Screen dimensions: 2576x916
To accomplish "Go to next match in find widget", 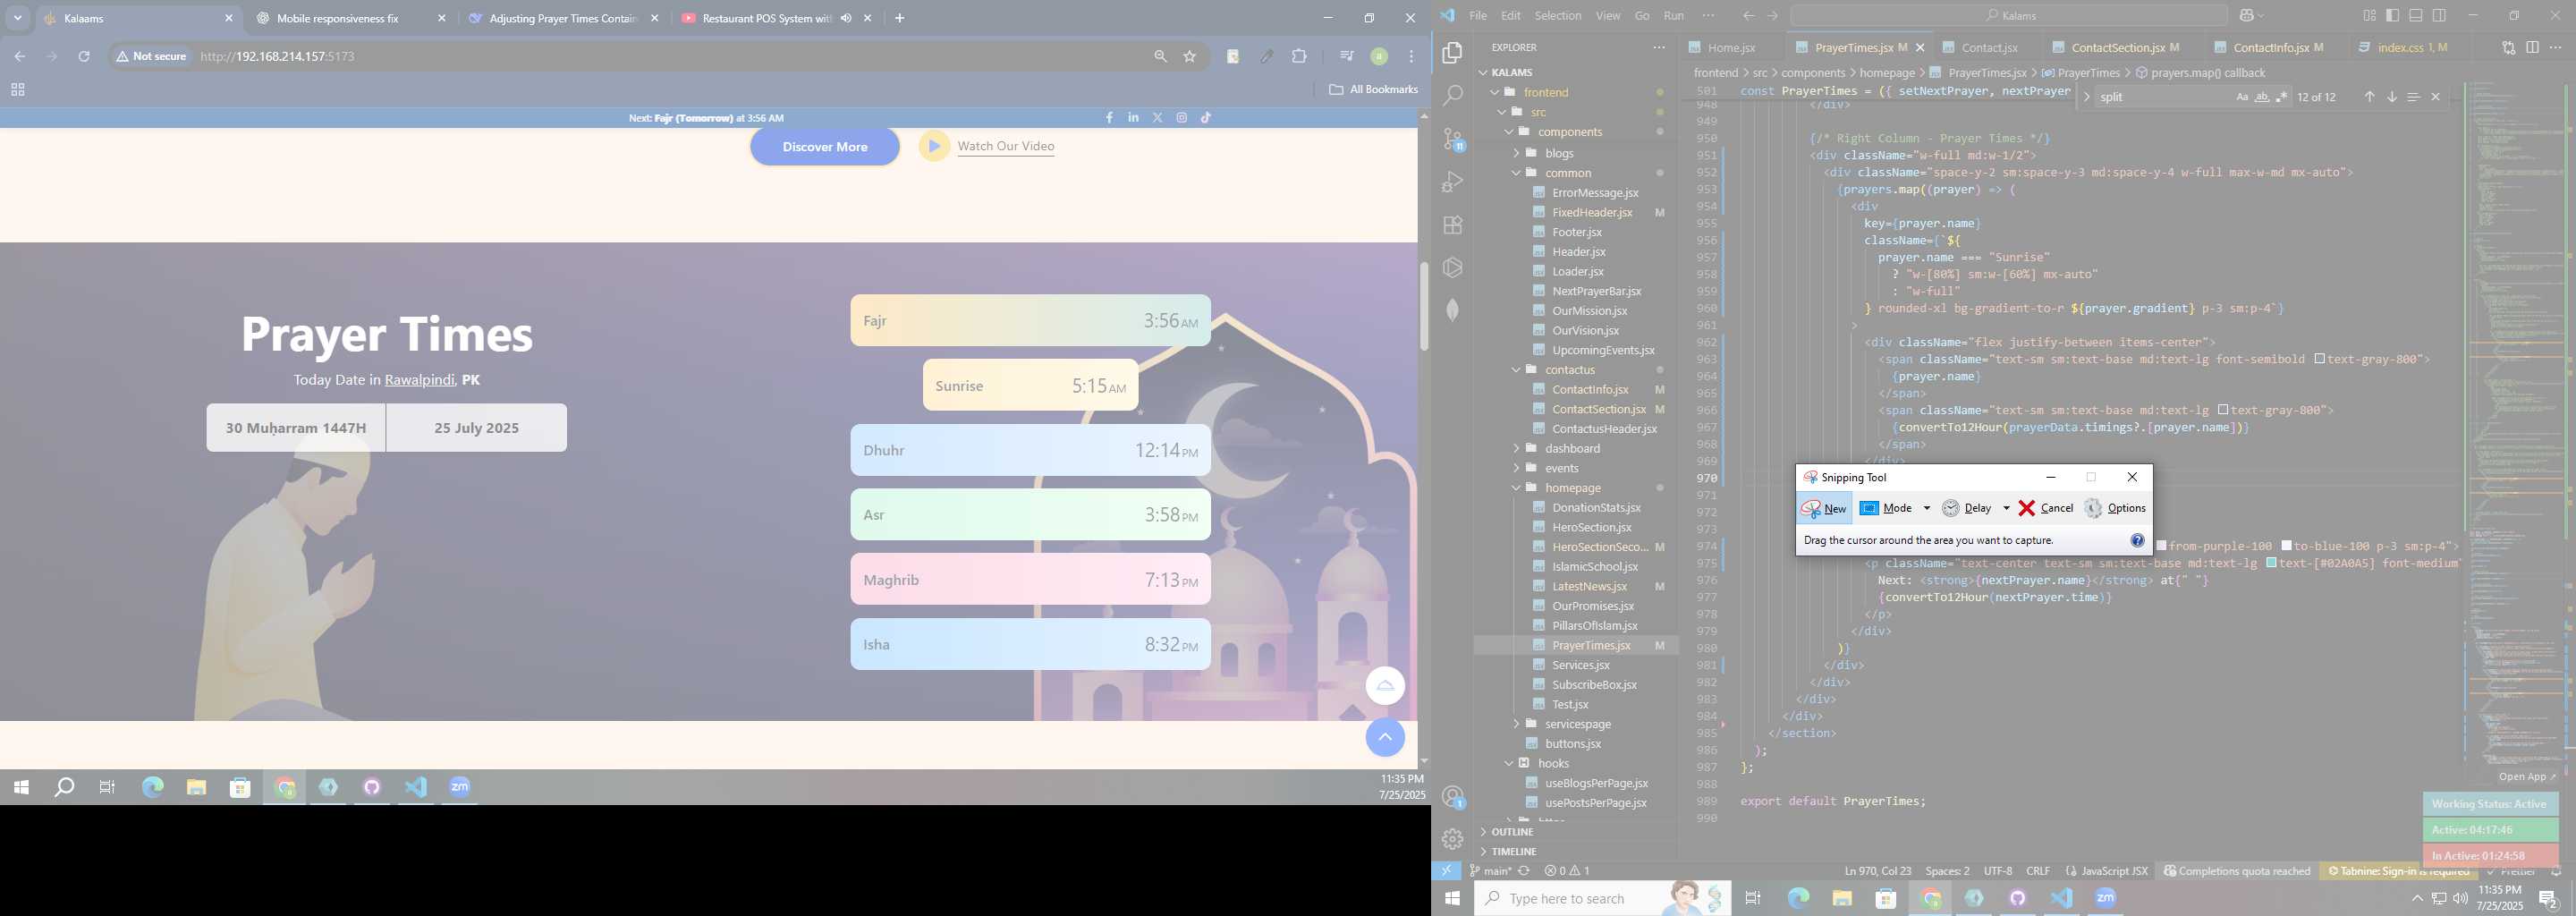I will tap(2391, 97).
